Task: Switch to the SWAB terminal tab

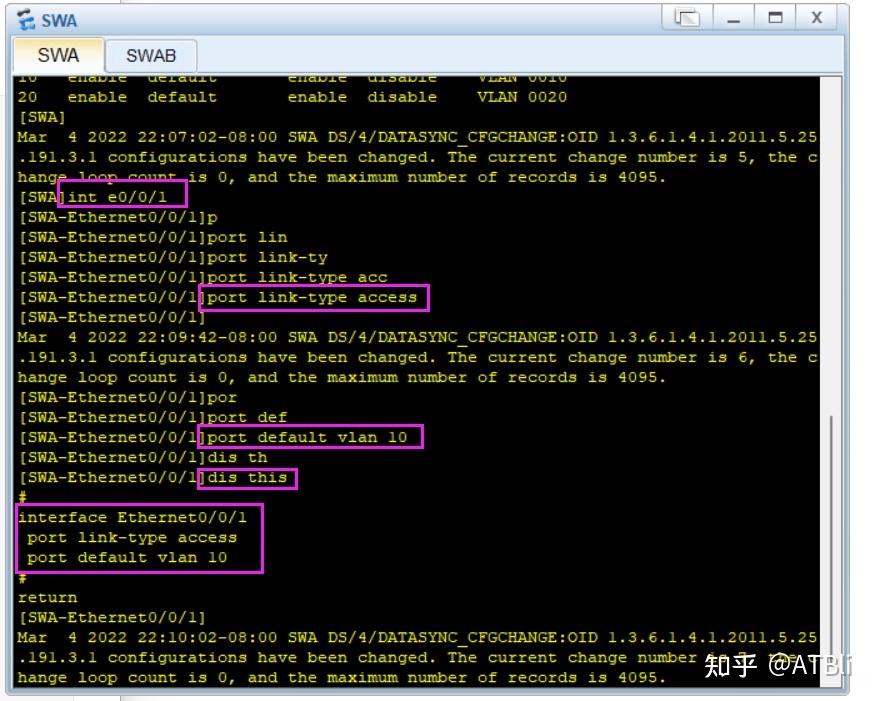Action: coord(151,56)
